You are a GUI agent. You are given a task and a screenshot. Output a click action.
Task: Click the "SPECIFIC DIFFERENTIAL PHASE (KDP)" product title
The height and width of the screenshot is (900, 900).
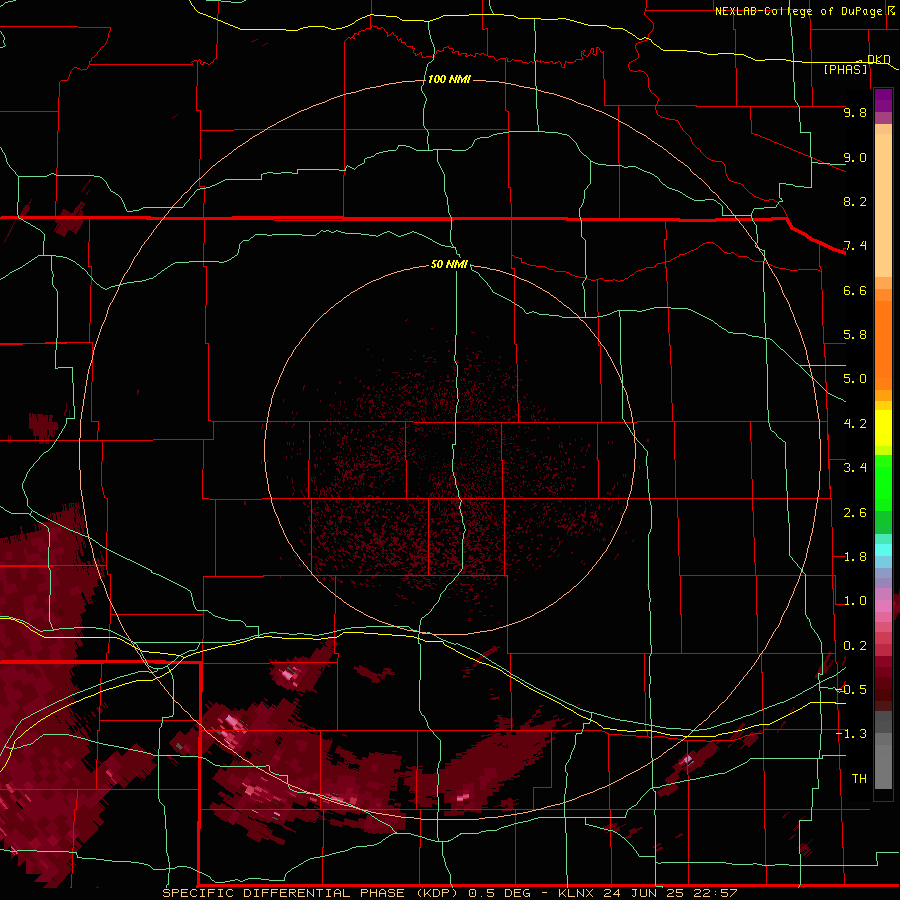tap(309, 893)
